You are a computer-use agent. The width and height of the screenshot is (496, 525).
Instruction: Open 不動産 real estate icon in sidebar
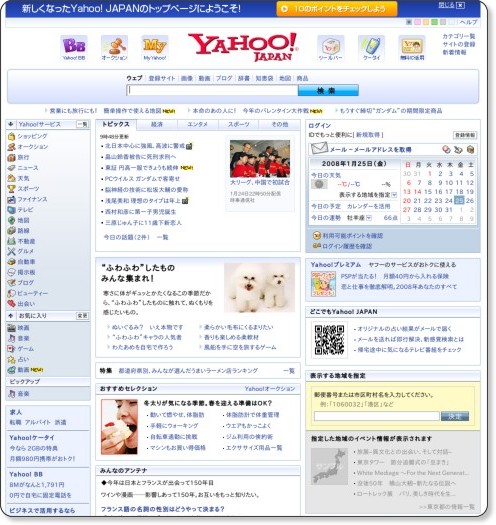coord(11,241)
